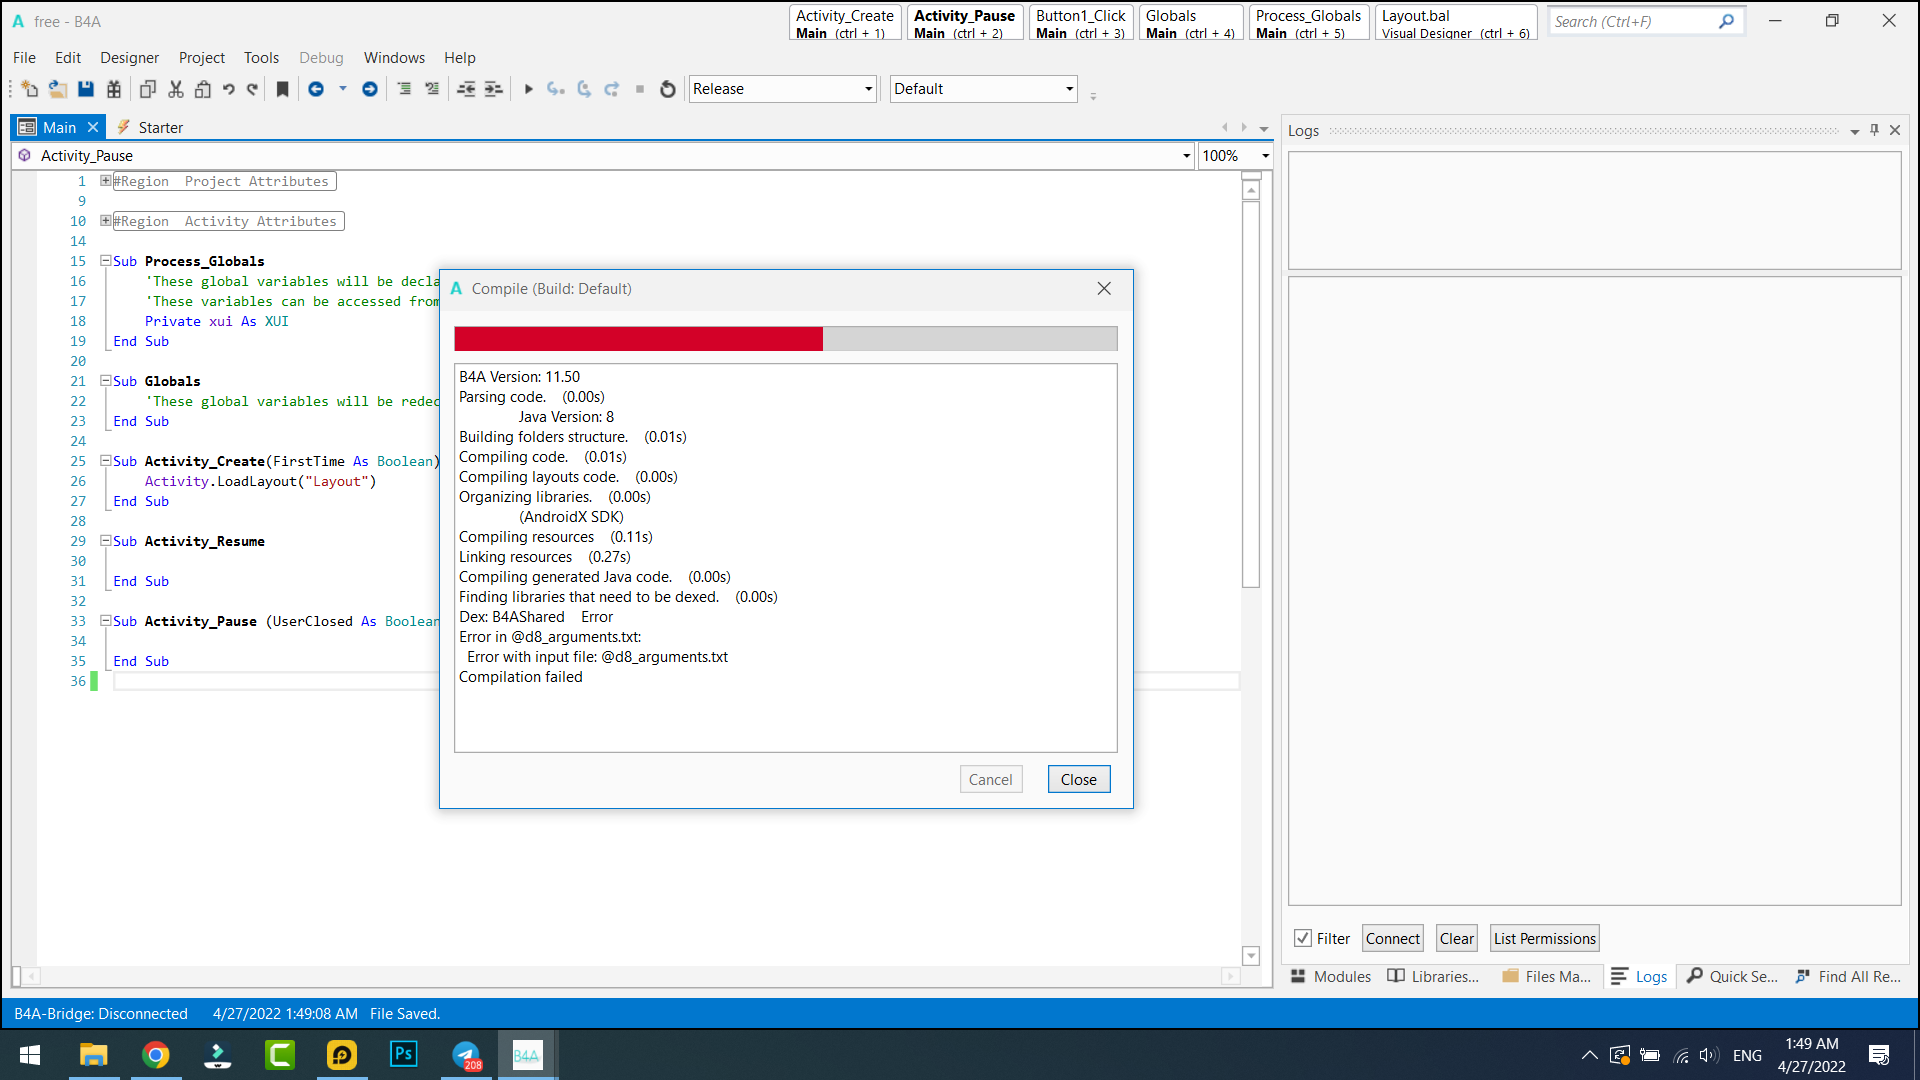Toggle bookmark with the bookmark icon

click(283, 89)
